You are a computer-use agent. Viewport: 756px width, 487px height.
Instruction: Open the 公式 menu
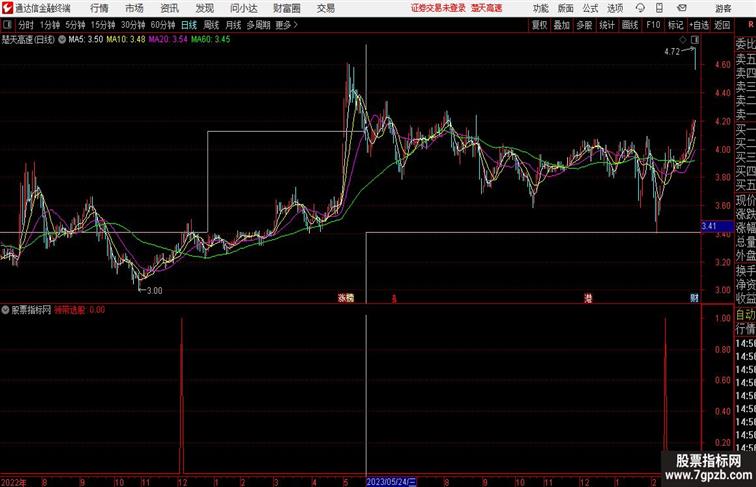(590, 8)
